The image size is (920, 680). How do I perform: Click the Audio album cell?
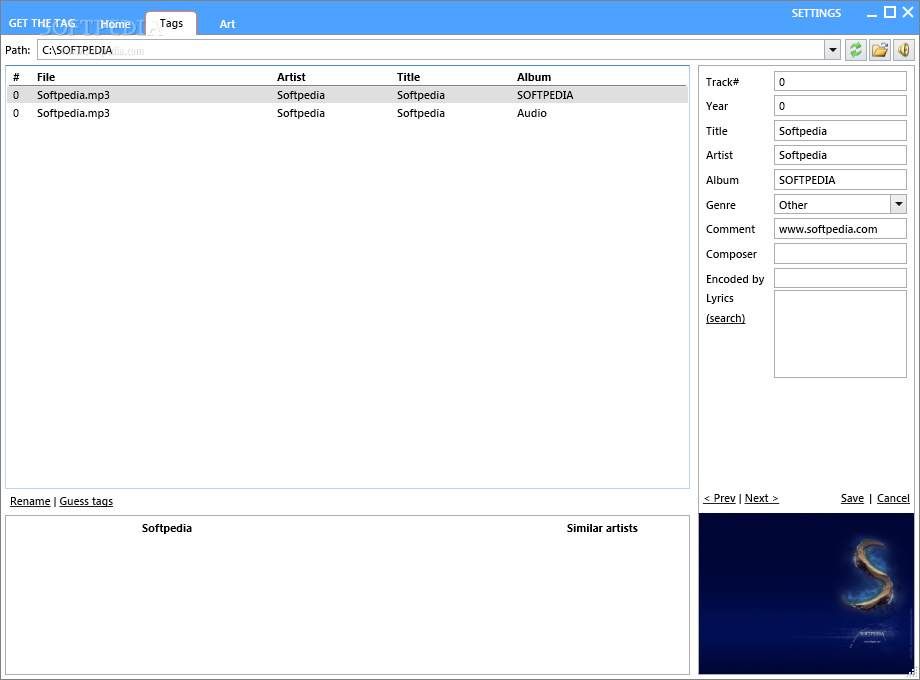pos(532,113)
